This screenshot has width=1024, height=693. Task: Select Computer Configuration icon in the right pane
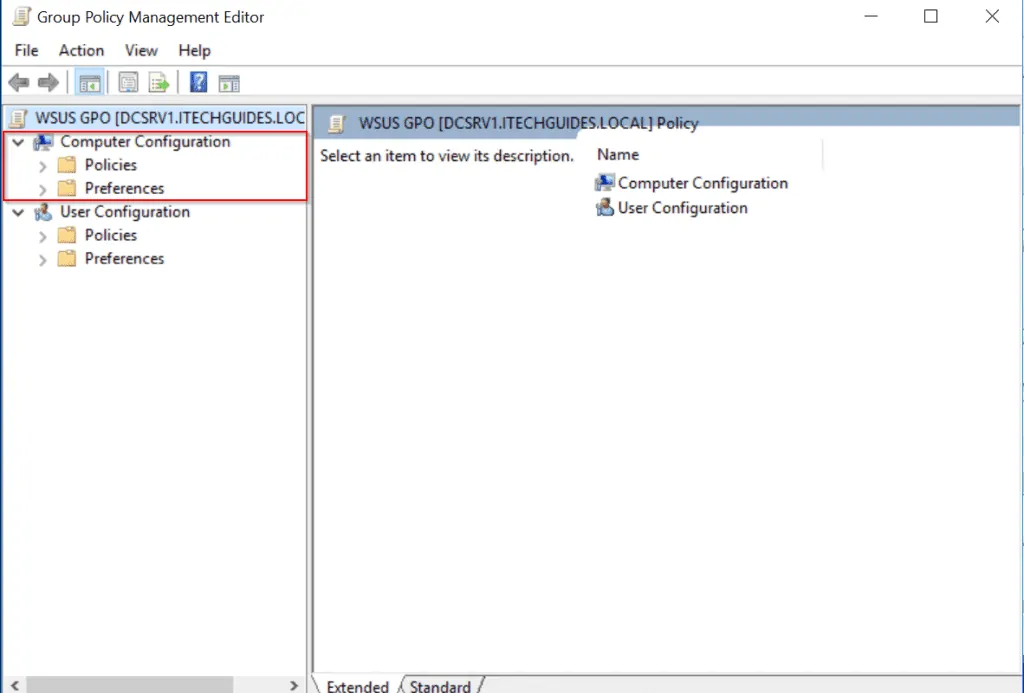coord(604,182)
